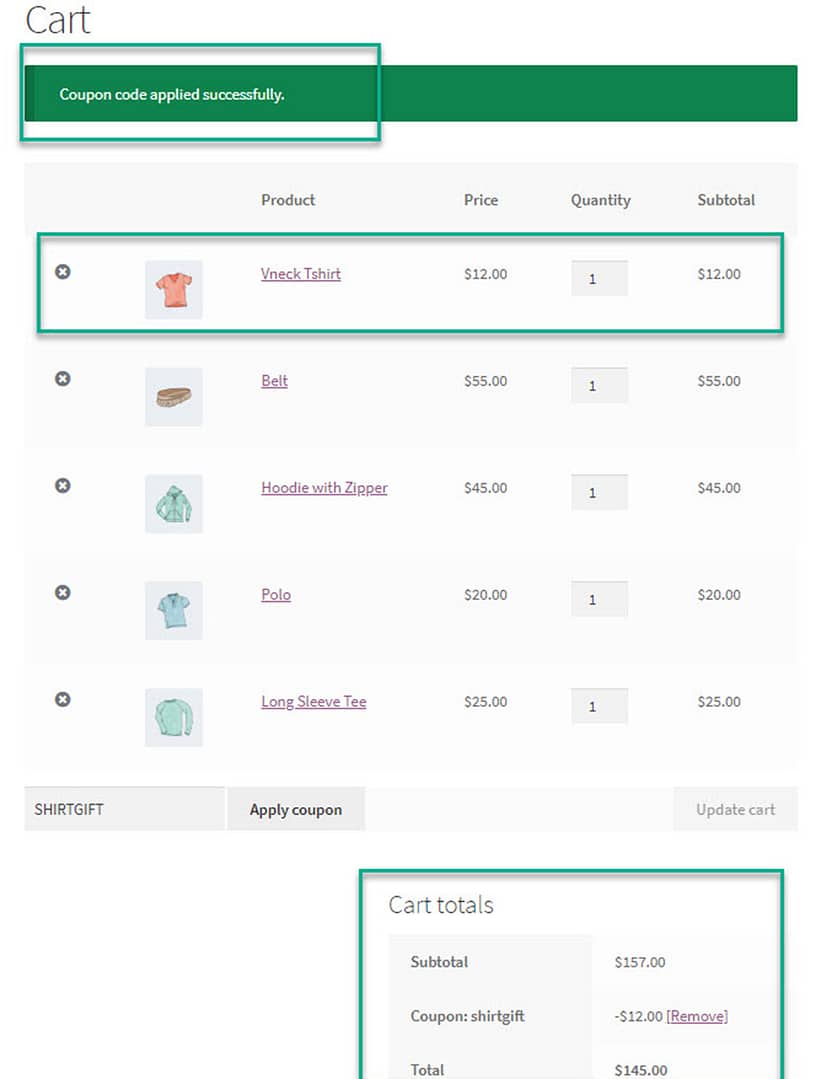Image resolution: width=821 pixels, height=1079 pixels.
Task: Open the Vneck Tshirt product link
Action: pyautogui.click(x=301, y=274)
